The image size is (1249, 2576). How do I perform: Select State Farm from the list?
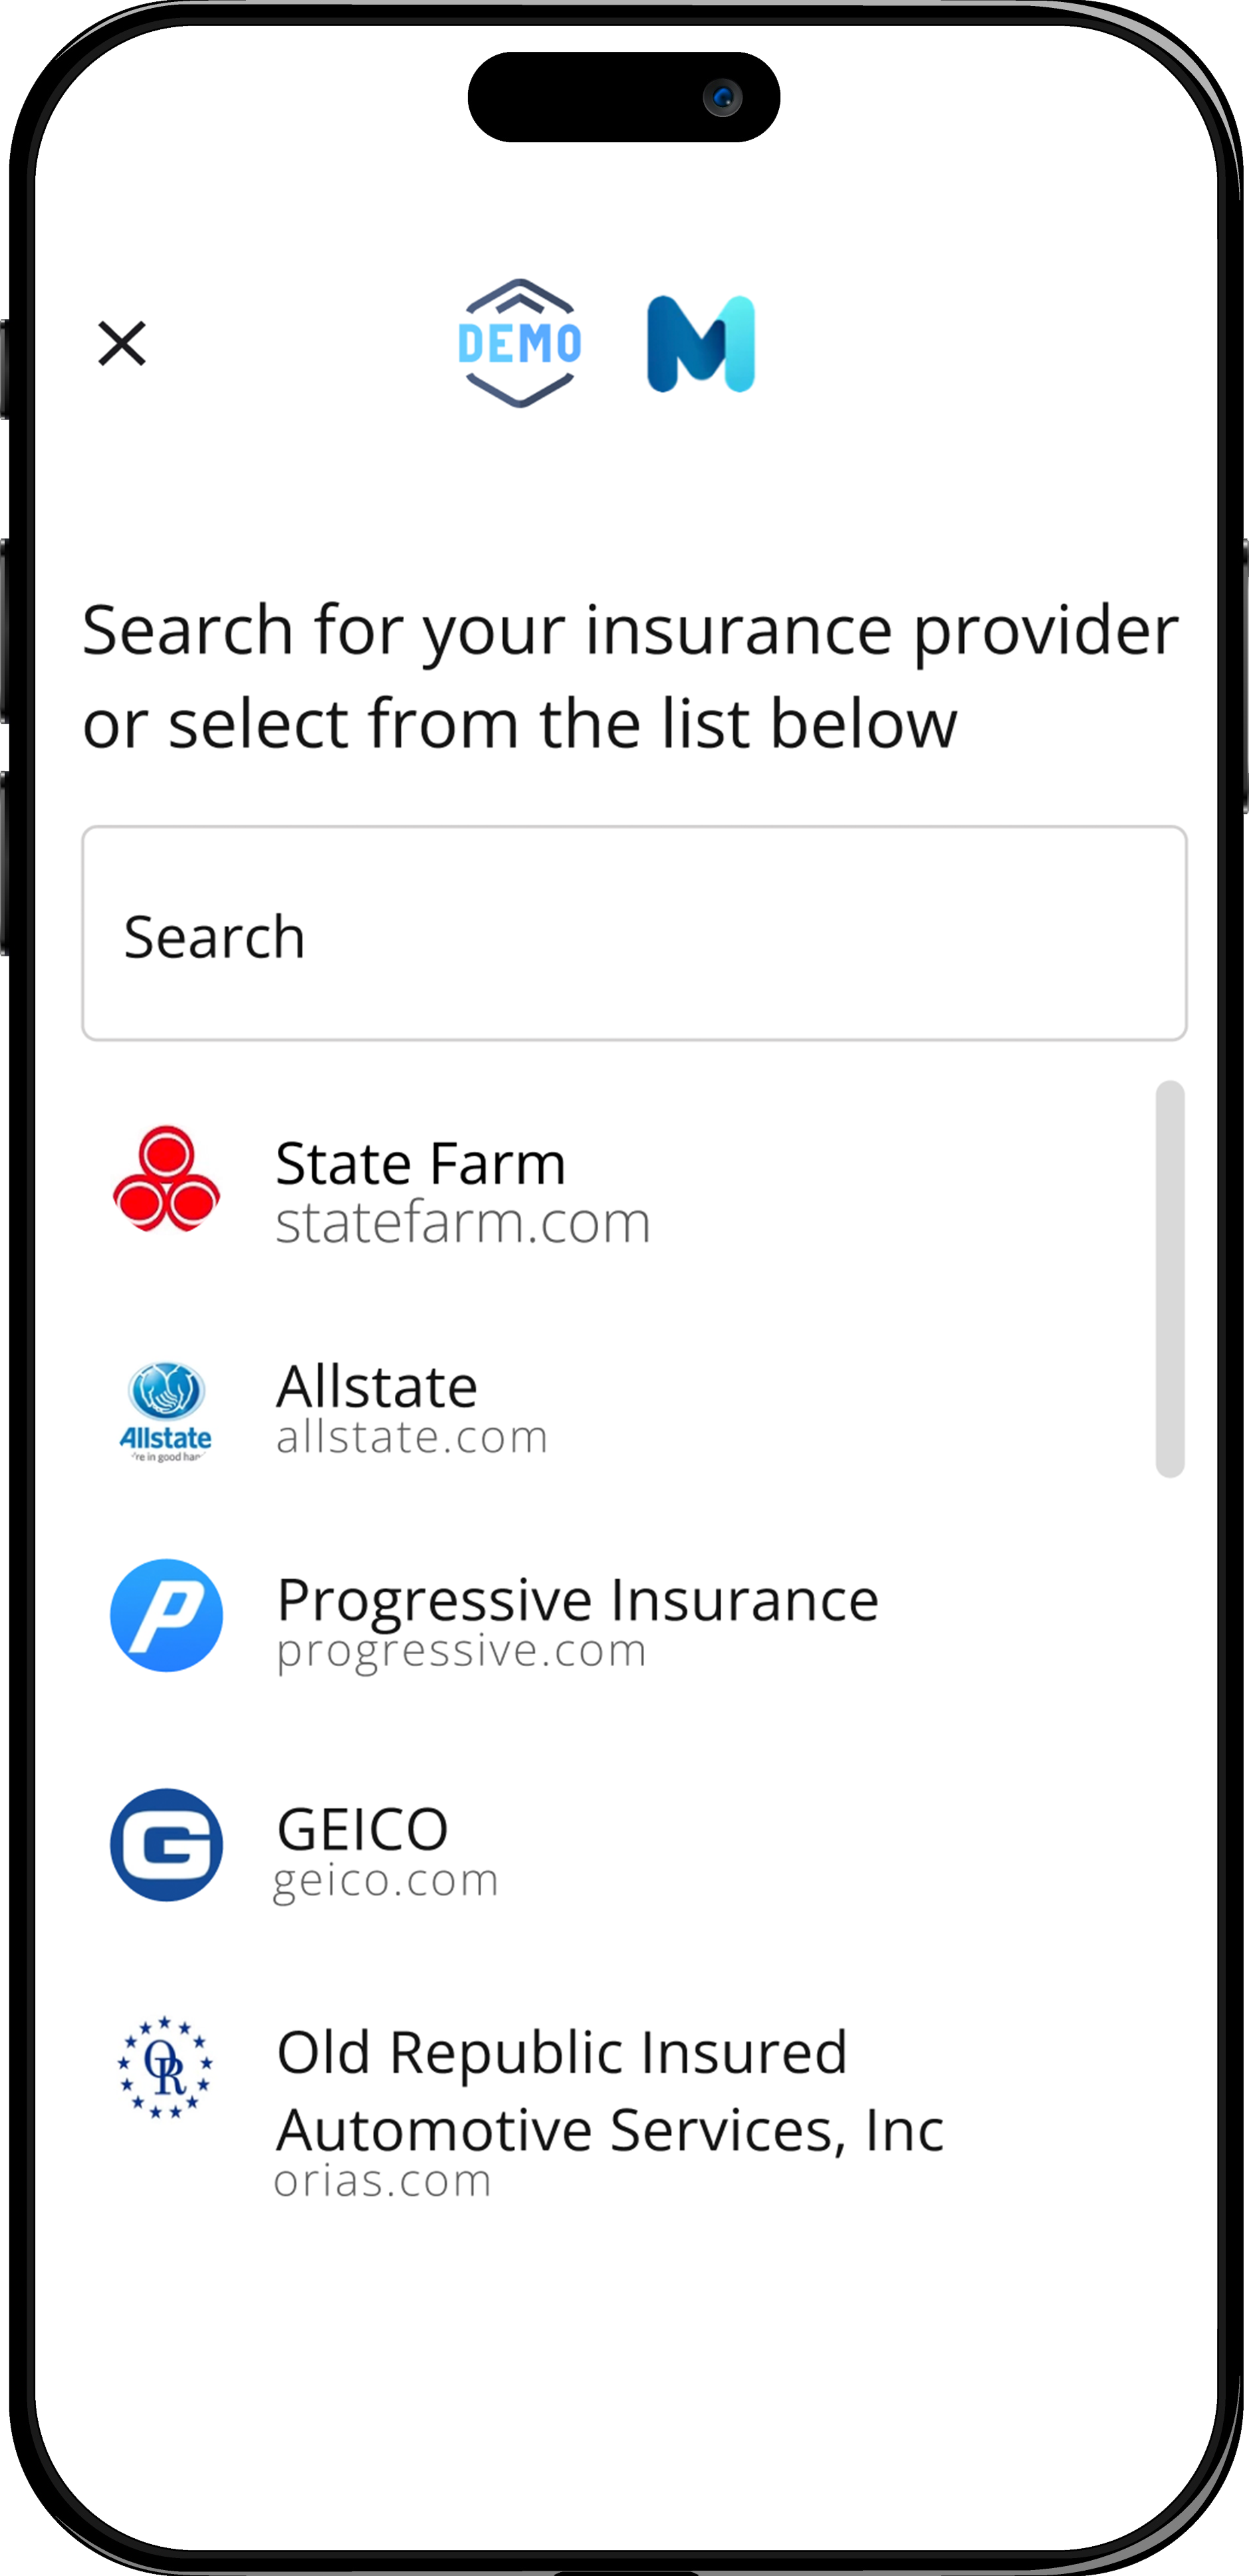[x=420, y=1164]
